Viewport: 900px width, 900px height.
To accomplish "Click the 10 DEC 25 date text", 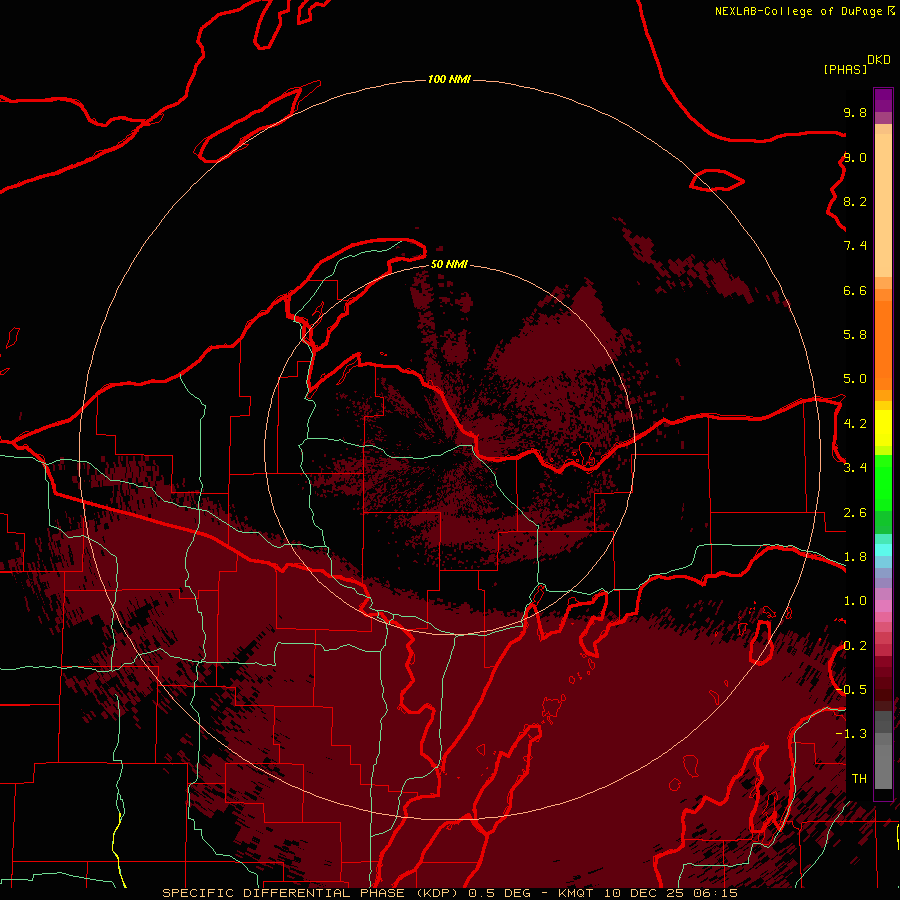I will click(x=647, y=893).
